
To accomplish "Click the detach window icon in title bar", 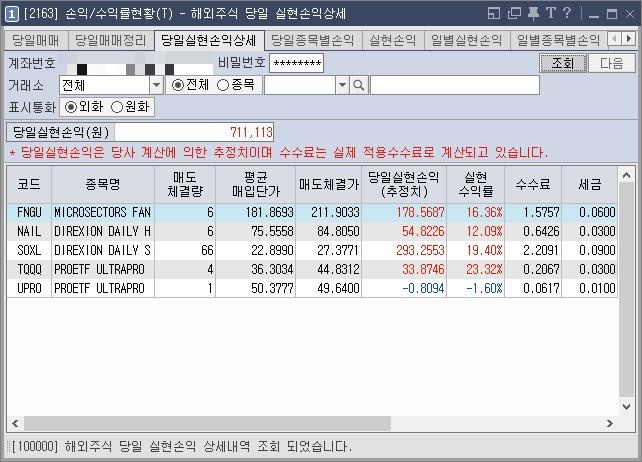I will [x=514, y=14].
